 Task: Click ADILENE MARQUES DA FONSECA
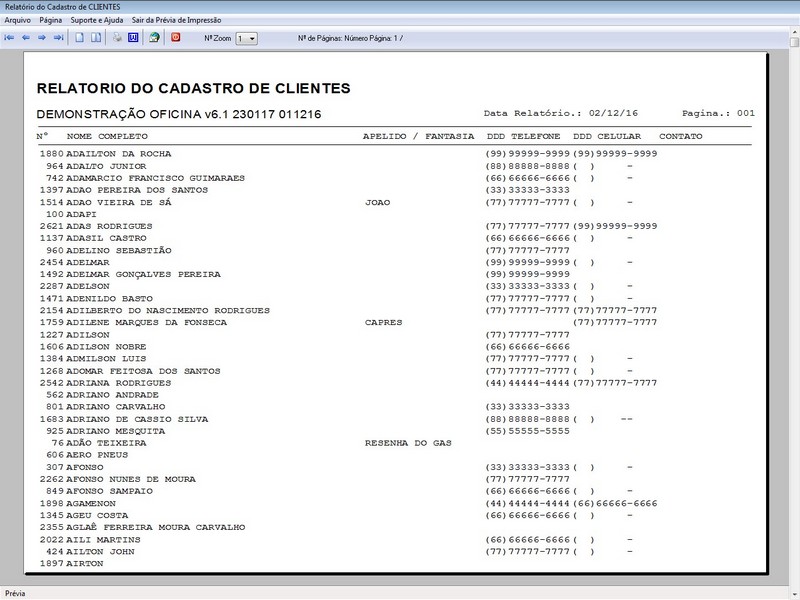tap(146, 322)
